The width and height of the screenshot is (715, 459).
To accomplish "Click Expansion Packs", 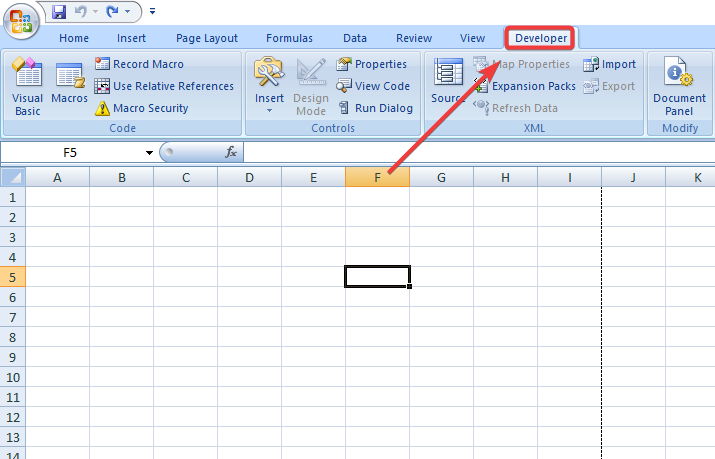I will coord(524,86).
